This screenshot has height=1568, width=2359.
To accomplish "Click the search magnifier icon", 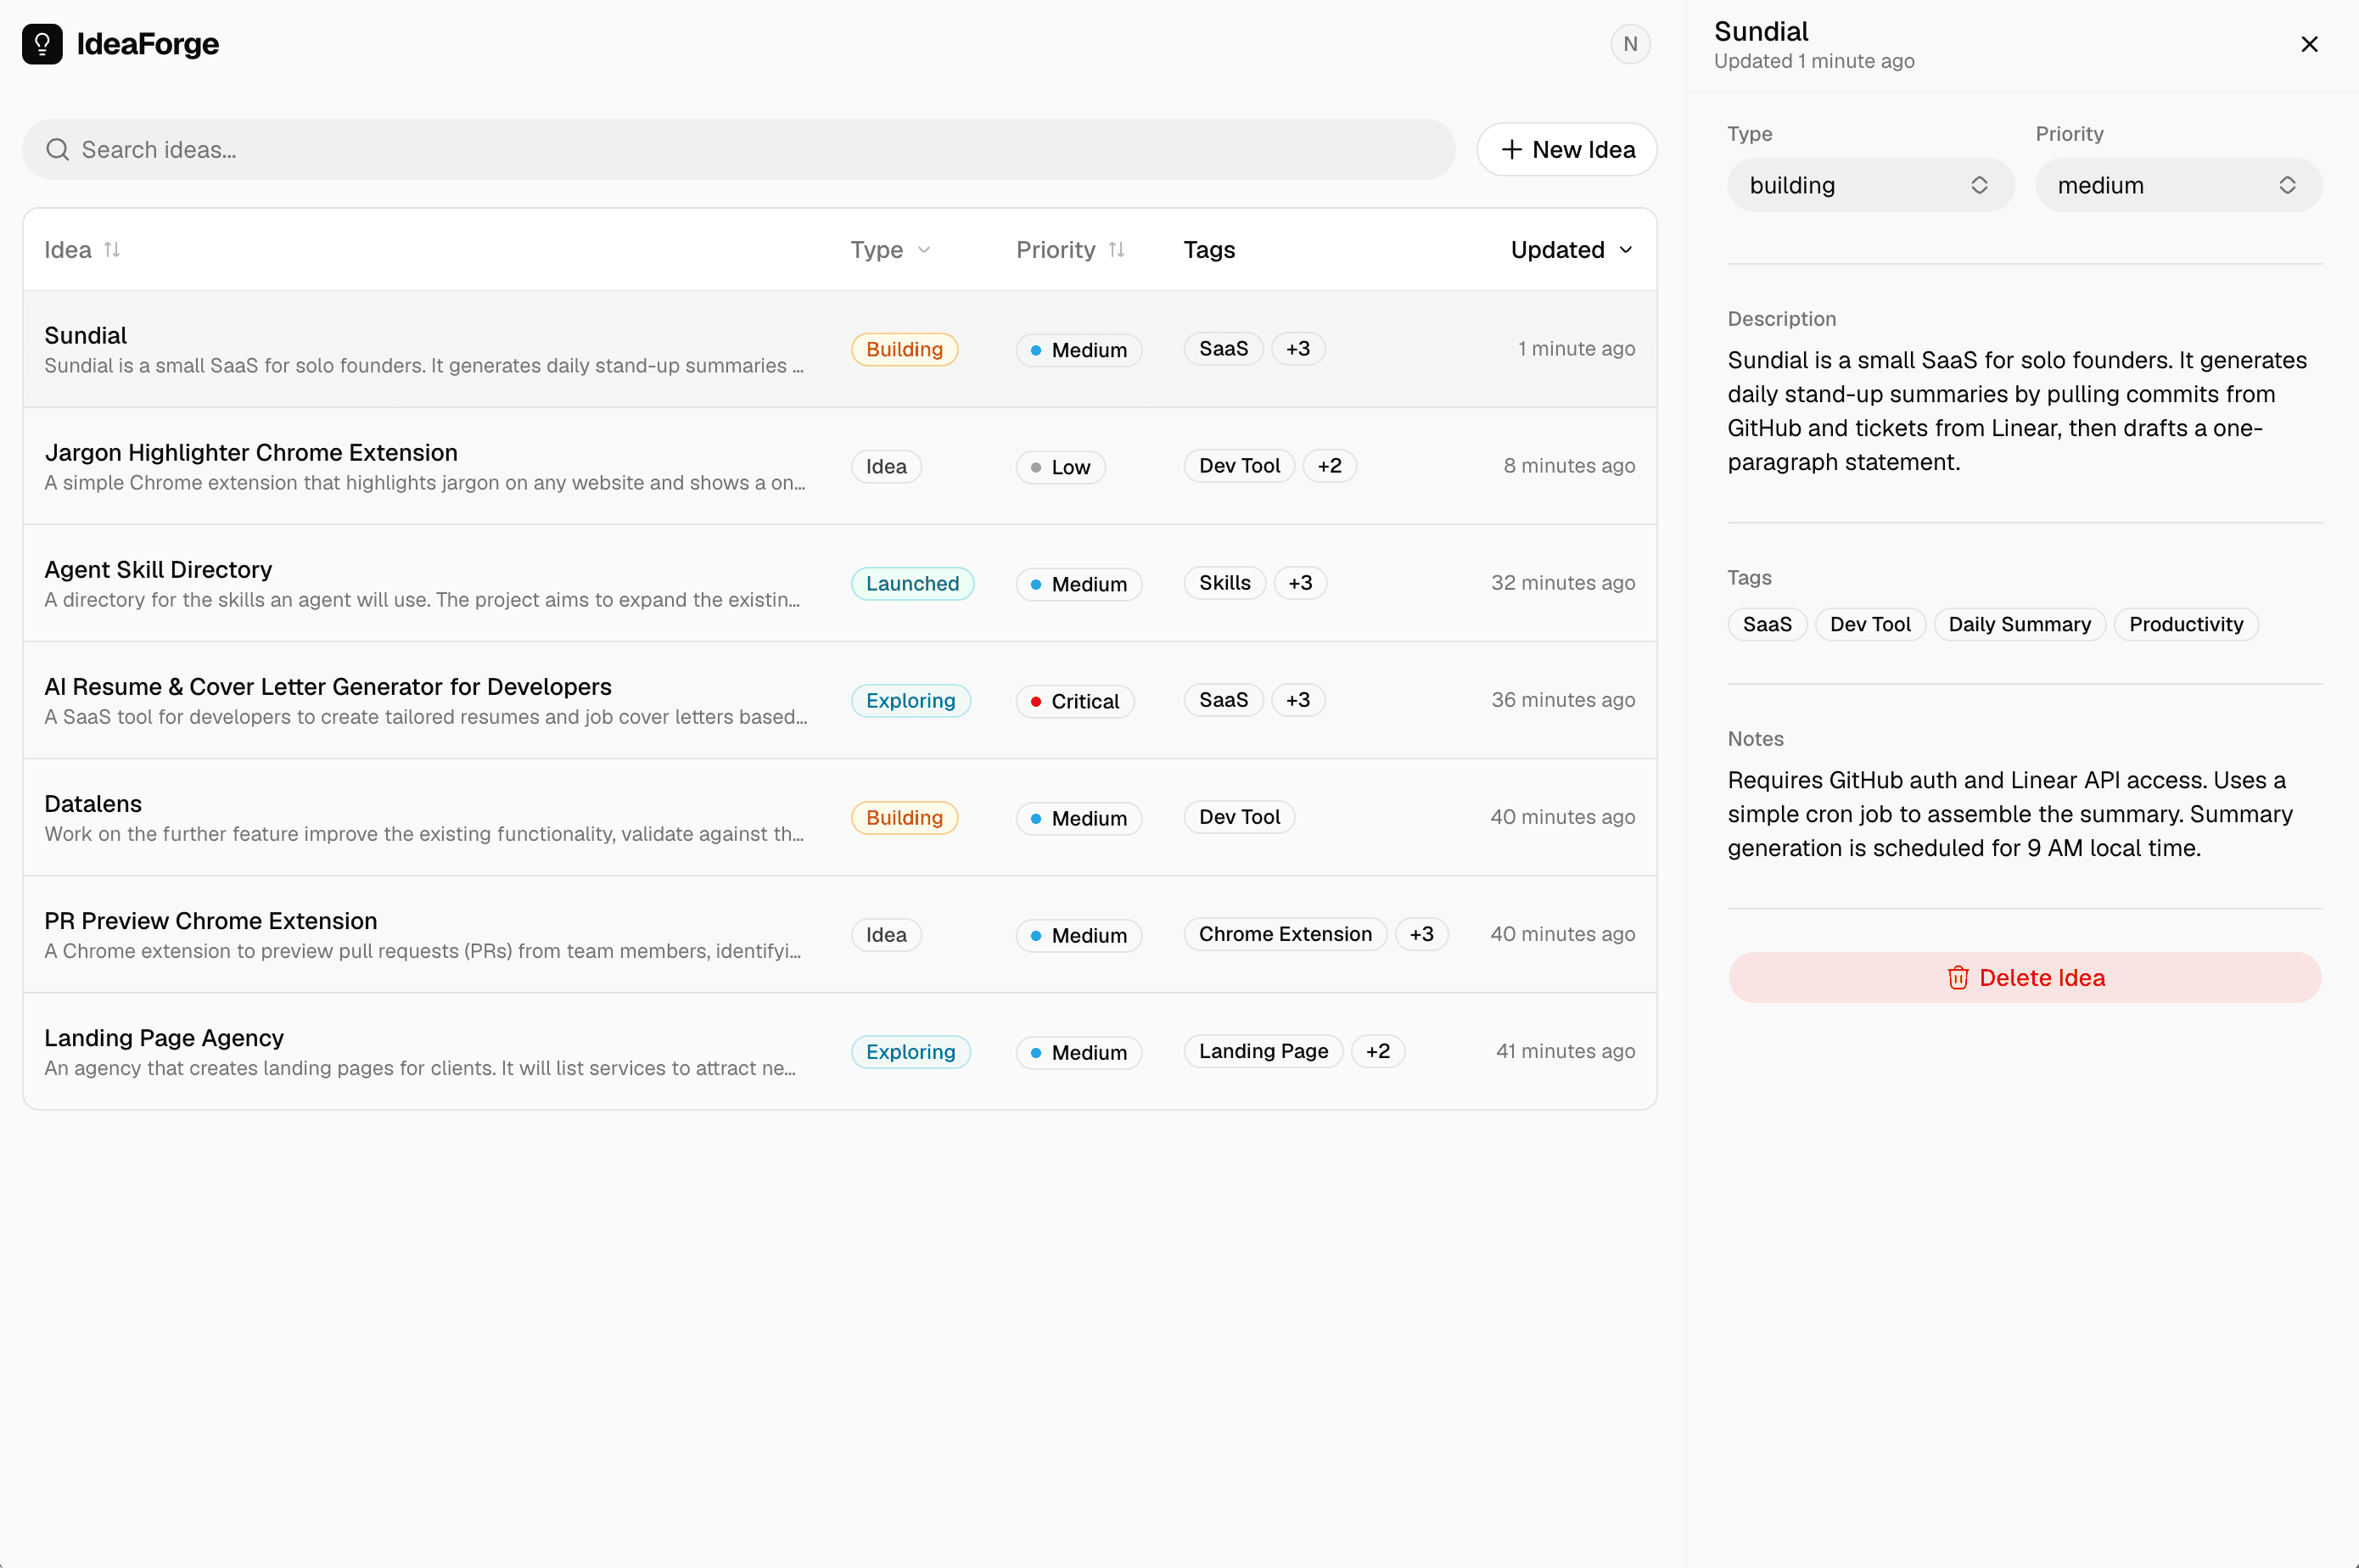I will (x=58, y=150).
